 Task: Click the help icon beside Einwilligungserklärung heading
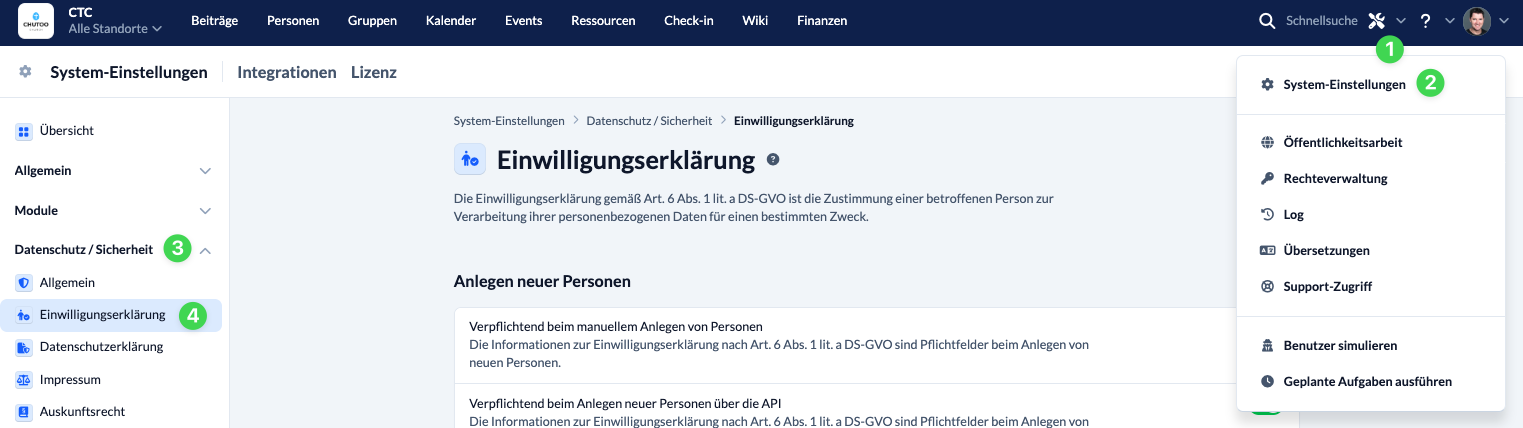coord(772,159)
